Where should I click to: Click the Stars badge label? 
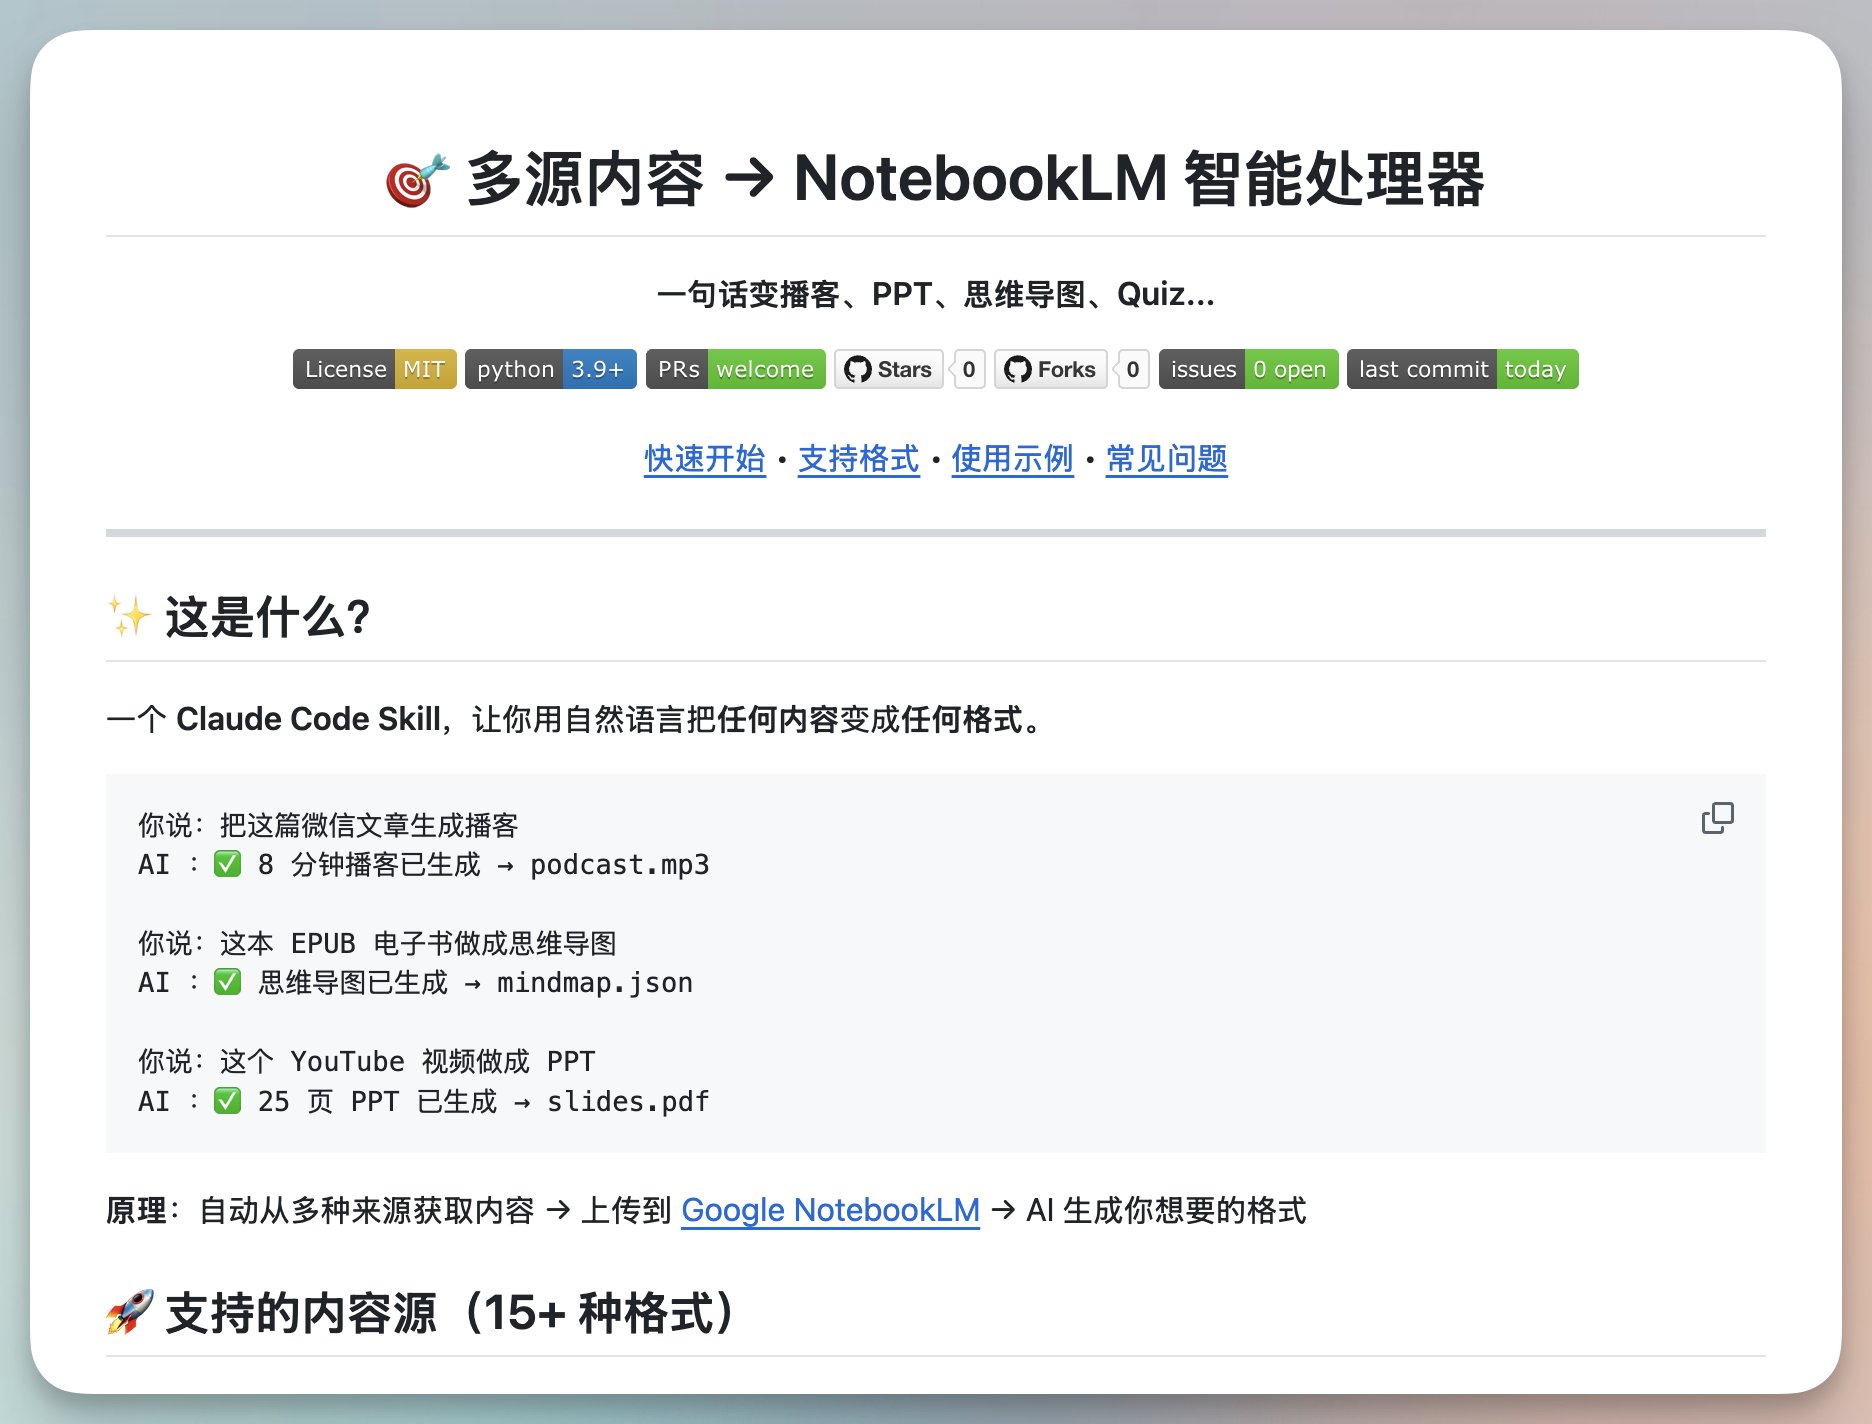(x=889, y=369)
